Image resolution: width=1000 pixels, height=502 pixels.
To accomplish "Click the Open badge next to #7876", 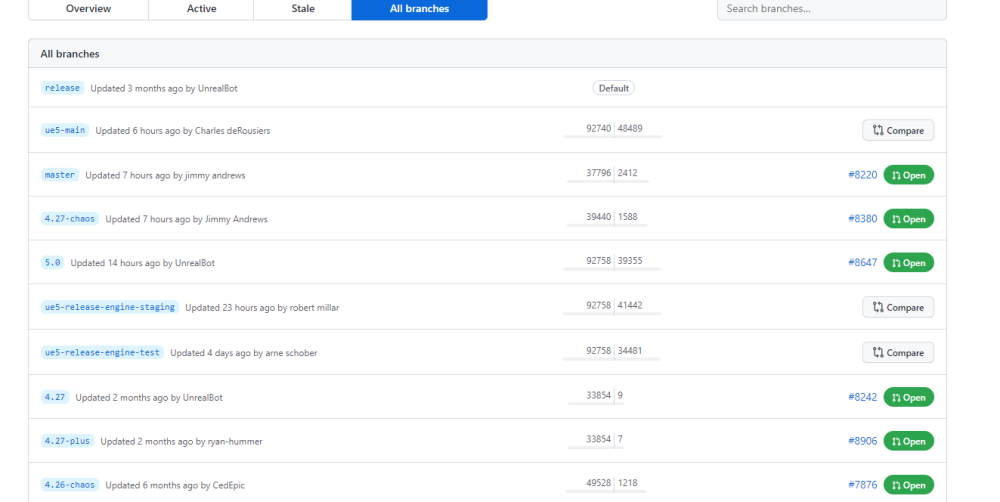I will pyautogui.click(x=908, y=485).
